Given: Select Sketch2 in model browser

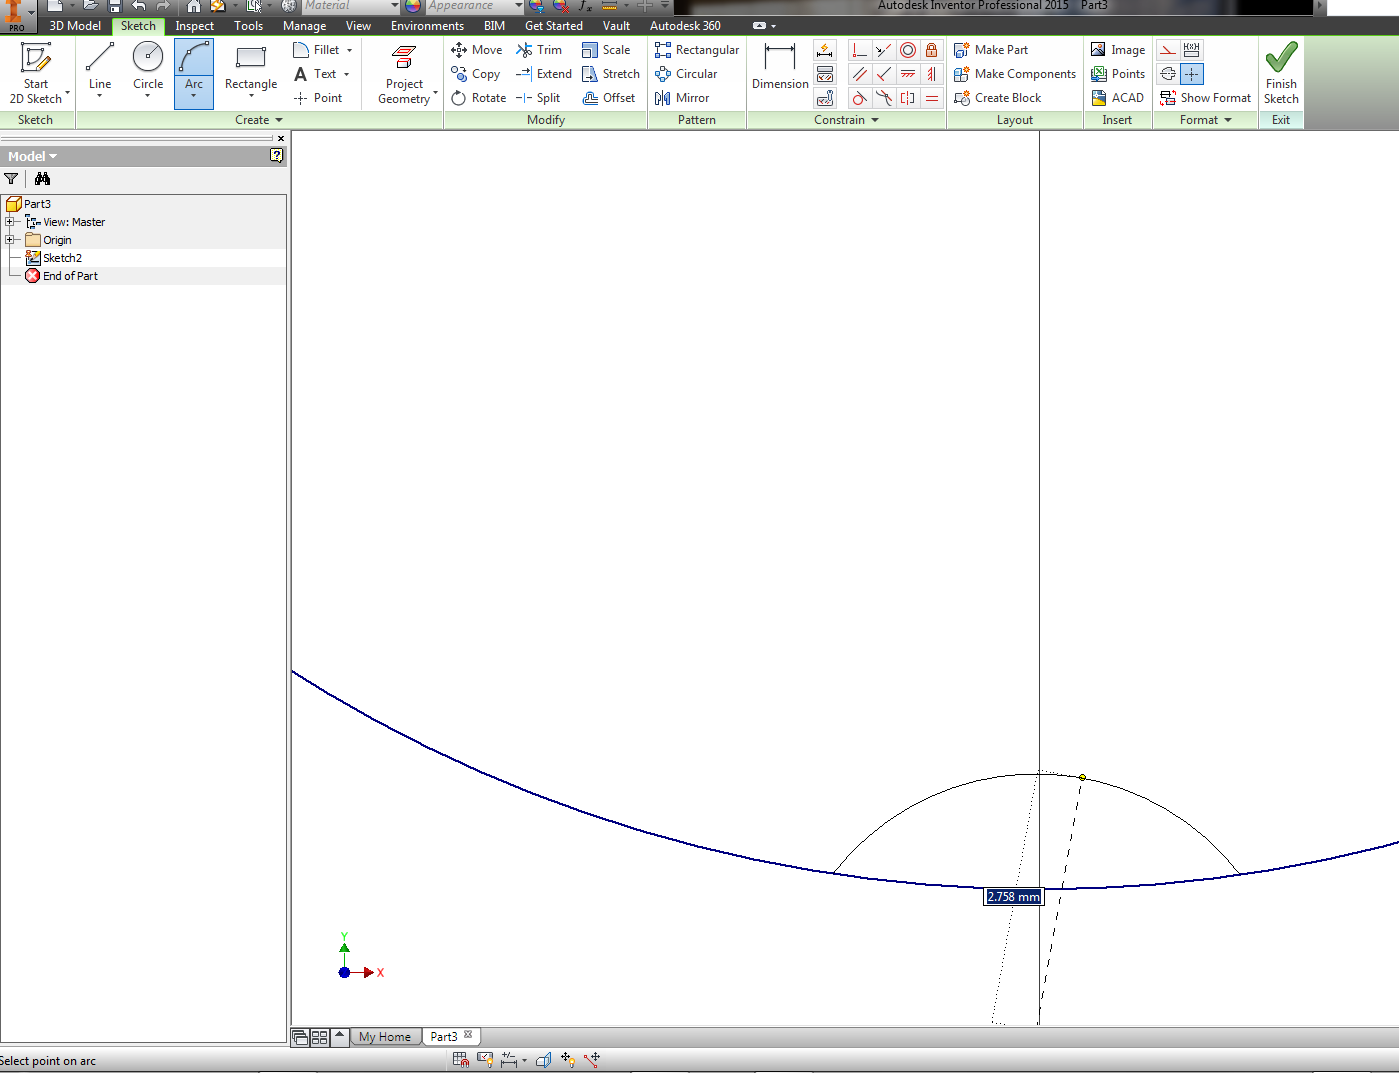Looking at the screenshot, I should [62, 258].
